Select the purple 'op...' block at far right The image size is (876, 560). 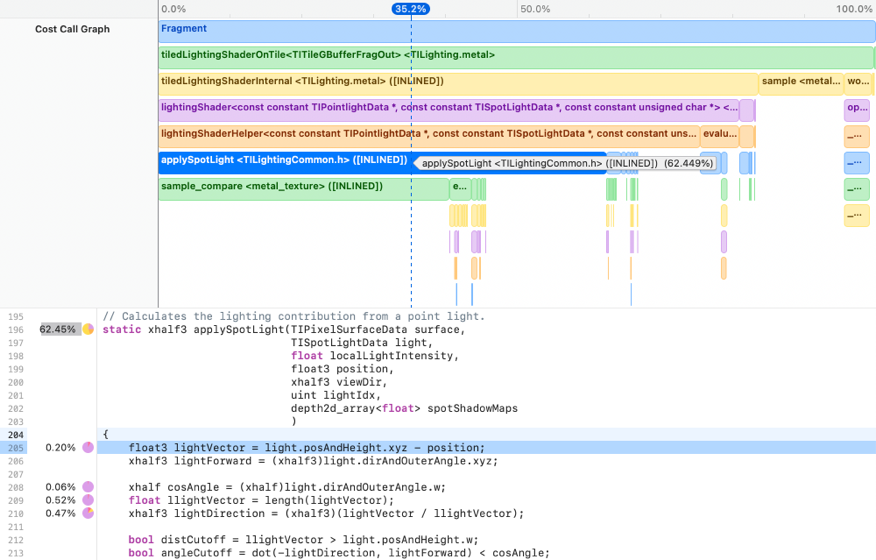(x=857, y=108)
